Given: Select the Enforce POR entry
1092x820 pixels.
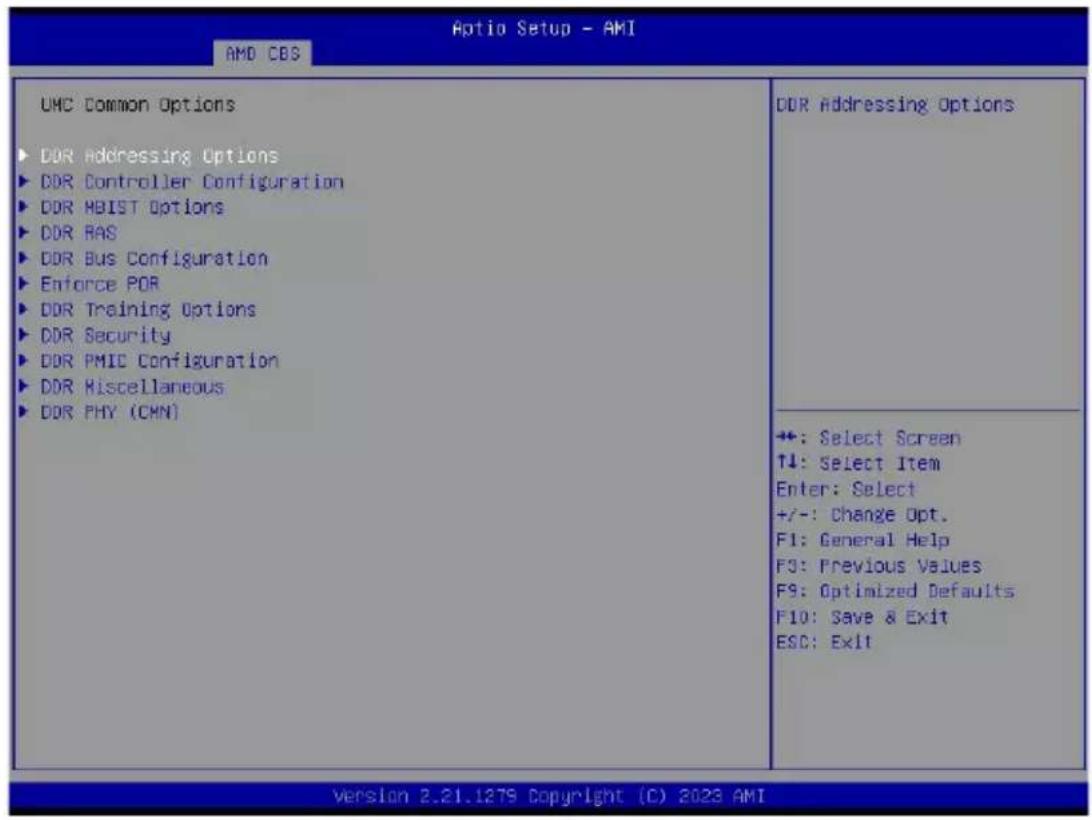Looking at the screenshot, I should 100,284.
